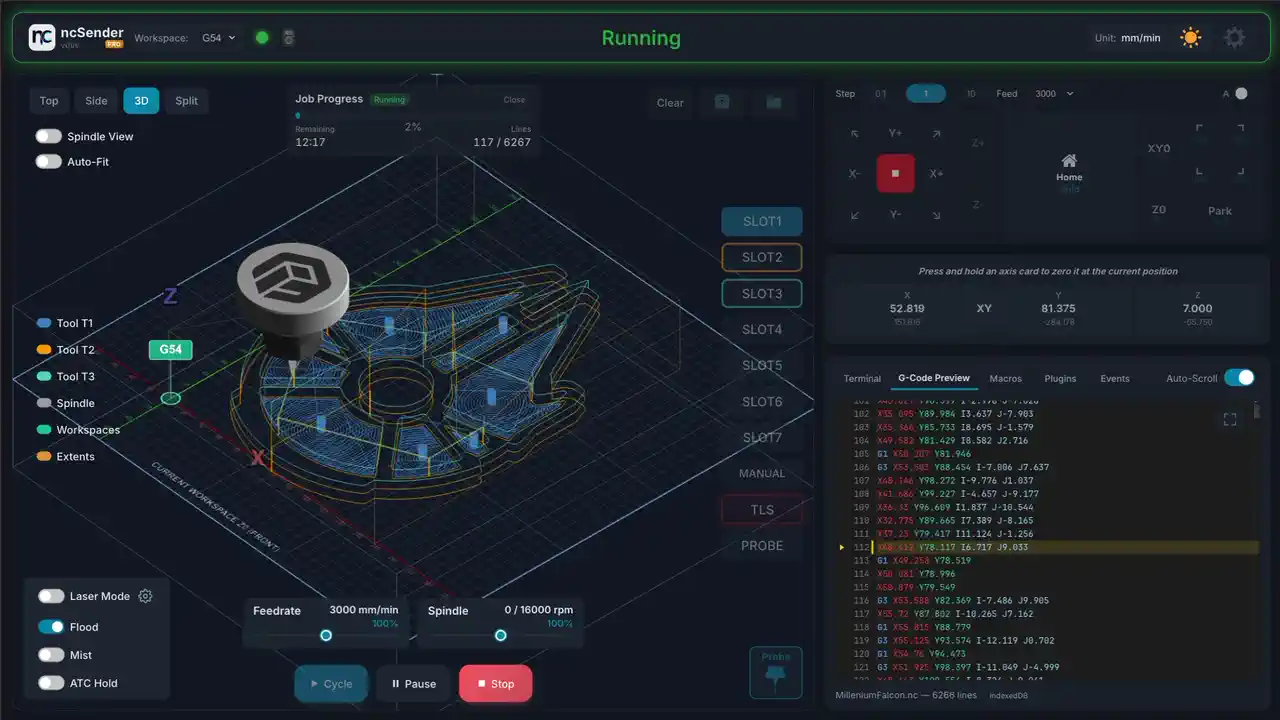1280x720 pixels.
Task: Toggle the ATC Hold switch
Action: point(51,683)
